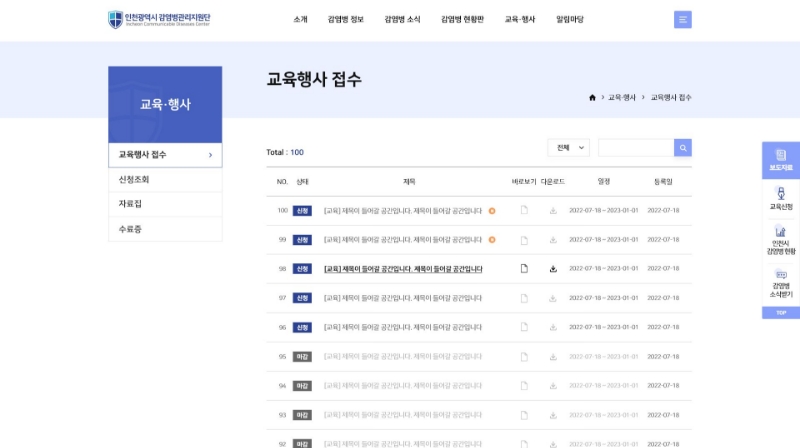Click the Total : 100 count text
Viewport: 800px width, 448px height.
[x=285, y=152]
